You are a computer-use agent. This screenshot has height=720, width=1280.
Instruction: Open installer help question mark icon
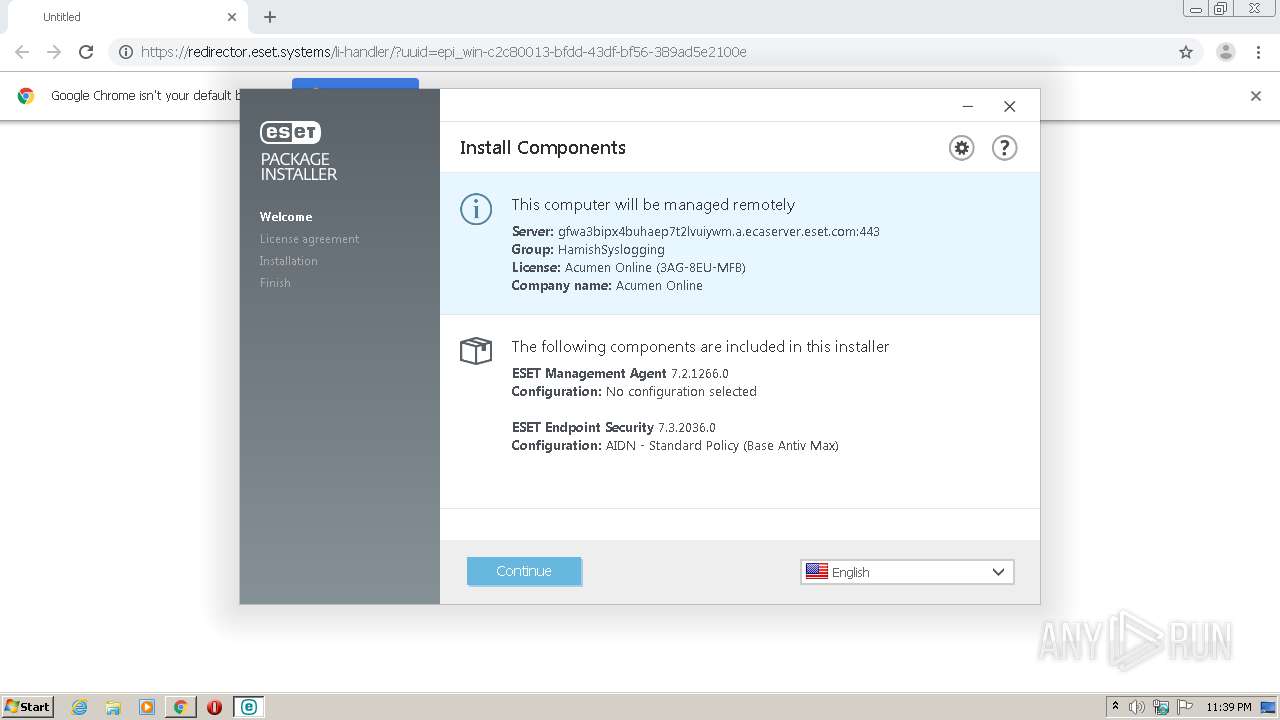(1004, 148)
